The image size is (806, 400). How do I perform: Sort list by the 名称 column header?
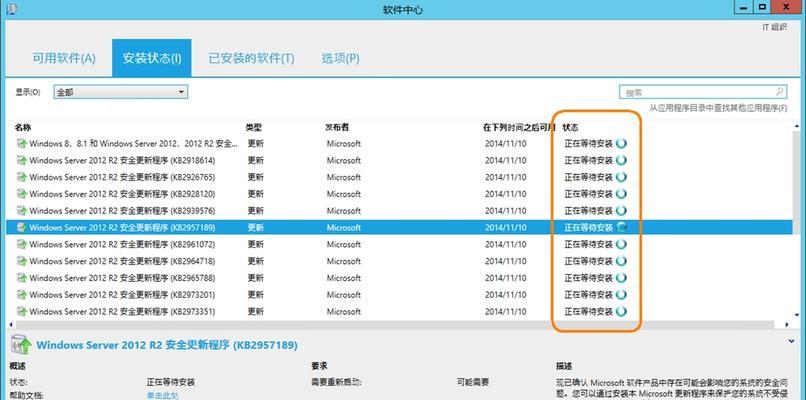coord(24,127)
